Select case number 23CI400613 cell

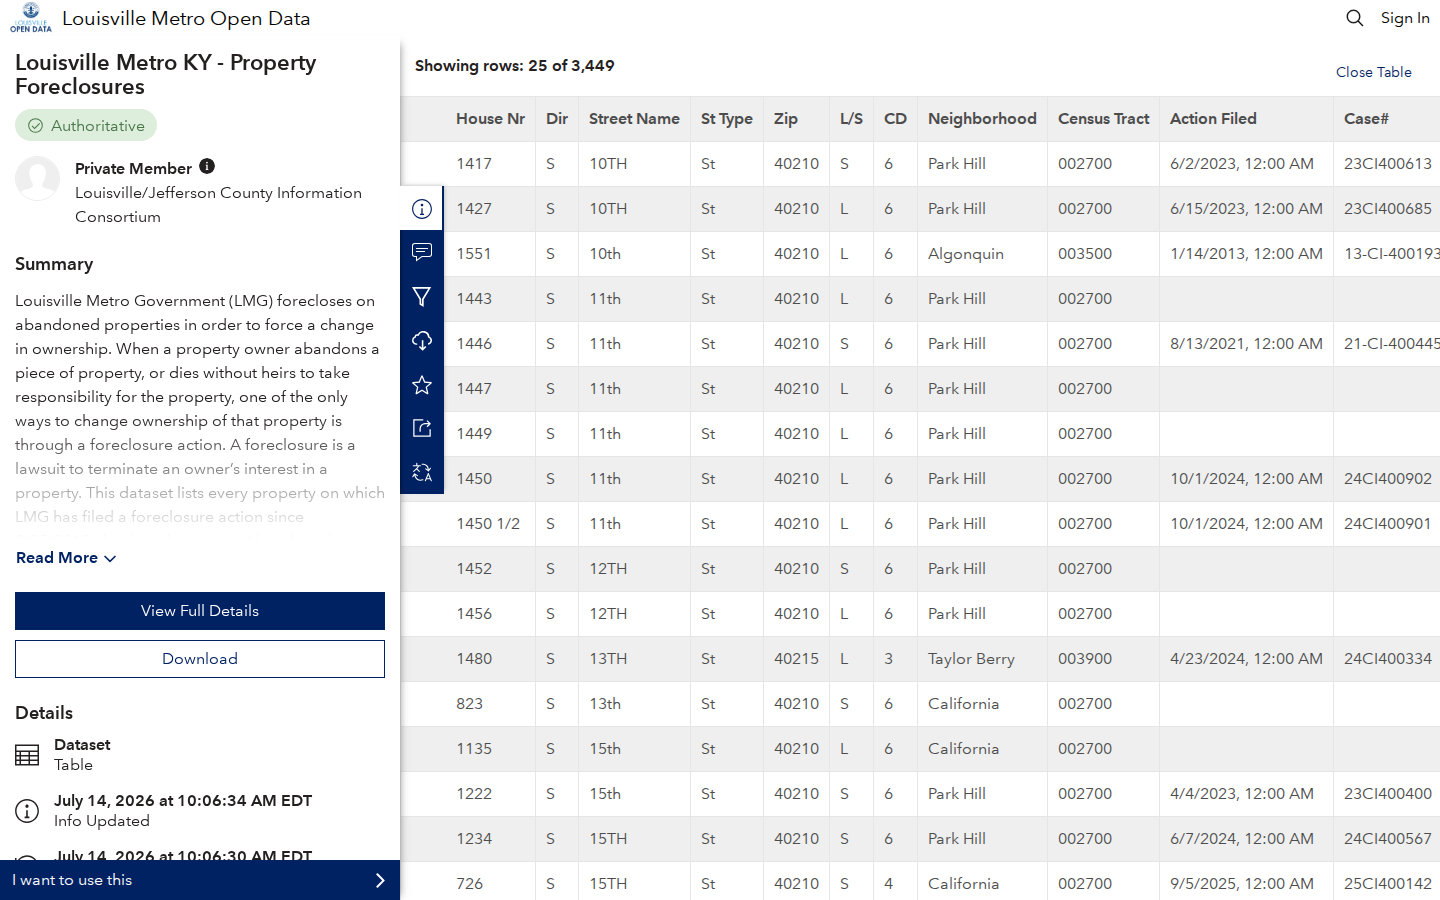click(x=1387, y=164)
